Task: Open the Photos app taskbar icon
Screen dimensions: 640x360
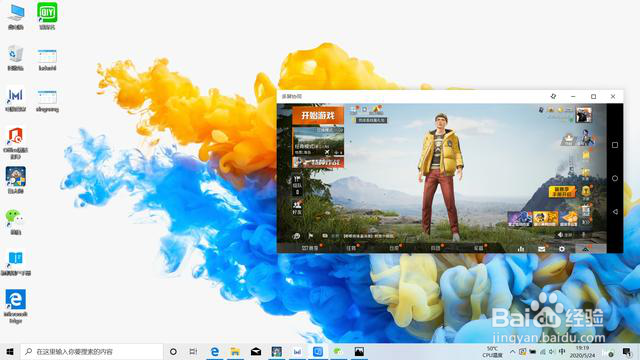Action: 359,351
